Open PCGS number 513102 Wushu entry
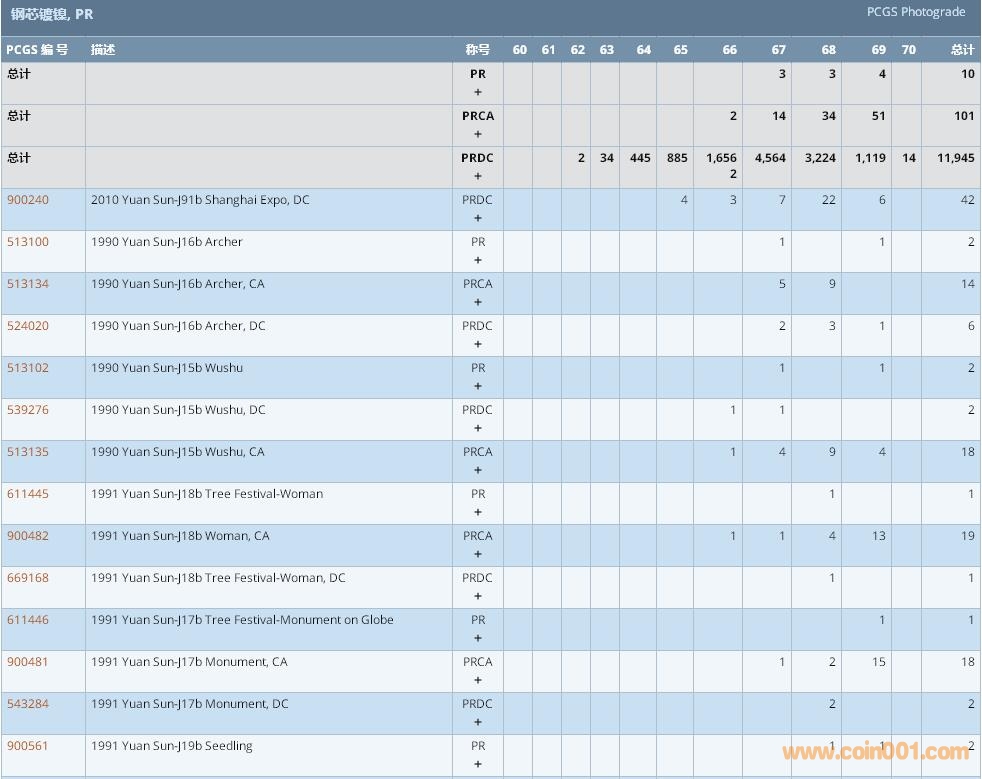982x779 pixels. (x=27, y=368)
